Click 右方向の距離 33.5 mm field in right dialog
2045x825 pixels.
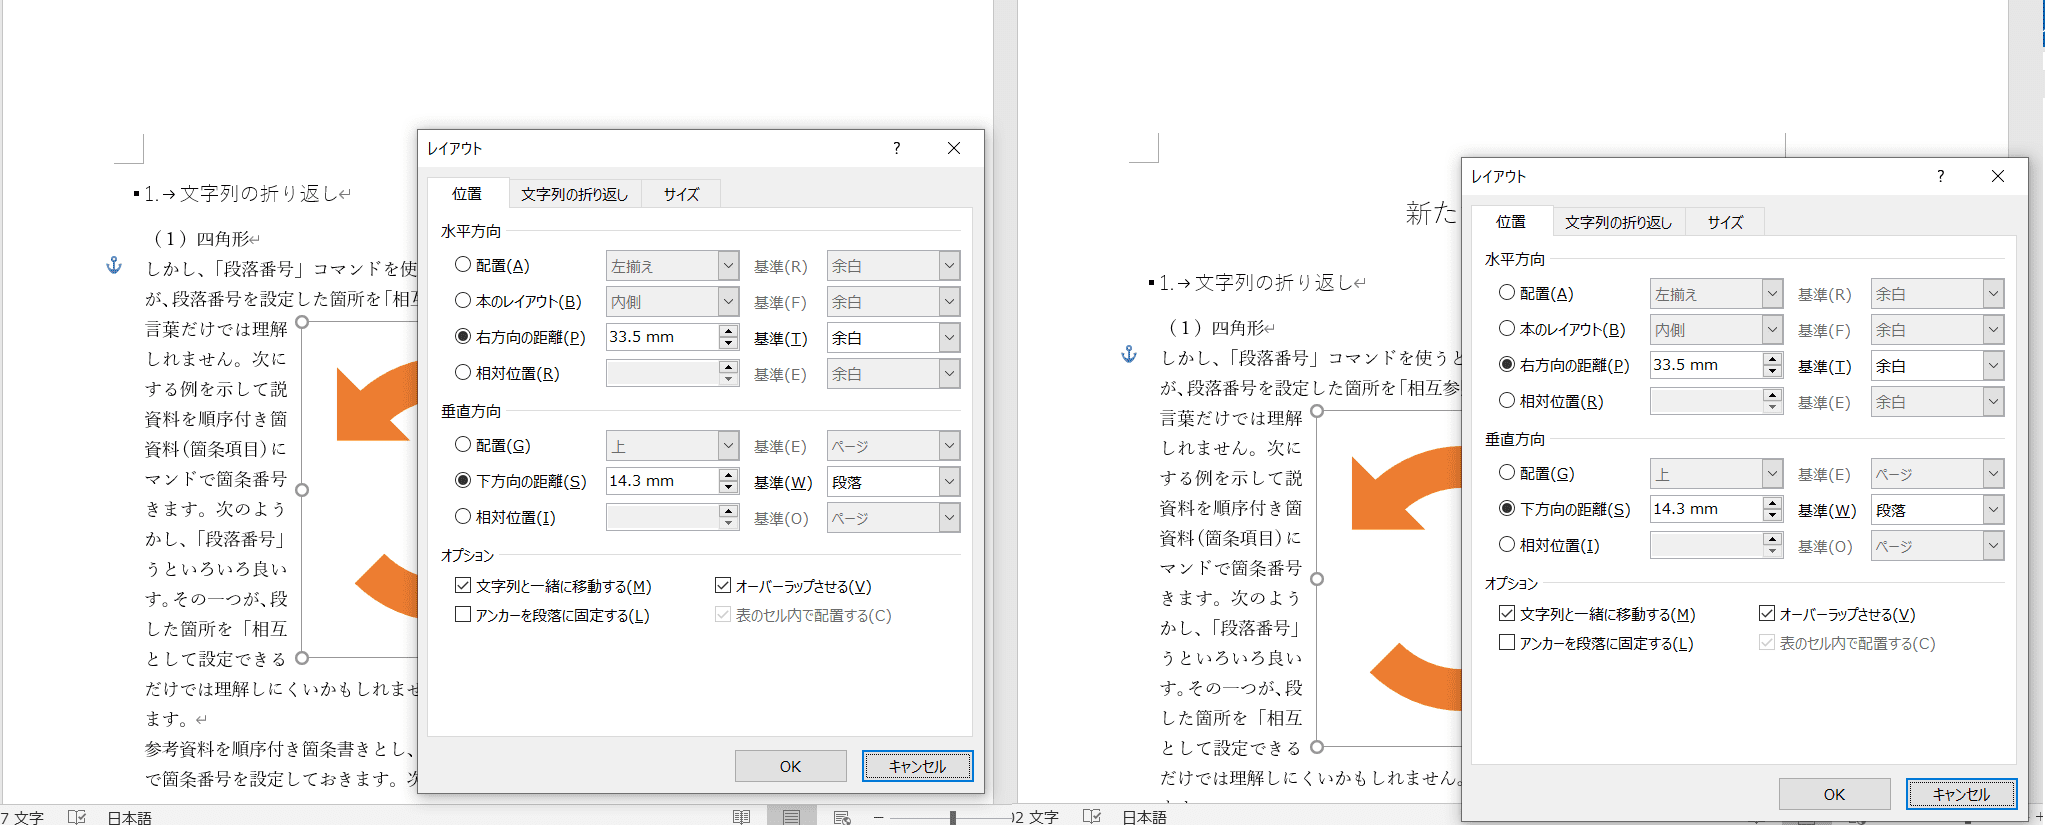click(x=1705, y=366)
